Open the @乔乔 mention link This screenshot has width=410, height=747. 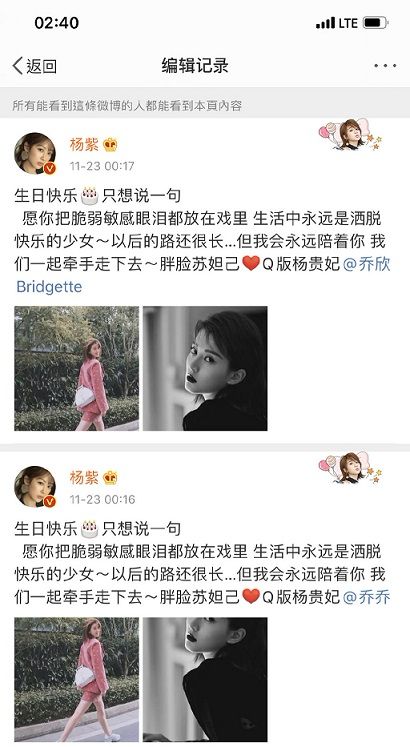click(366, 597)
